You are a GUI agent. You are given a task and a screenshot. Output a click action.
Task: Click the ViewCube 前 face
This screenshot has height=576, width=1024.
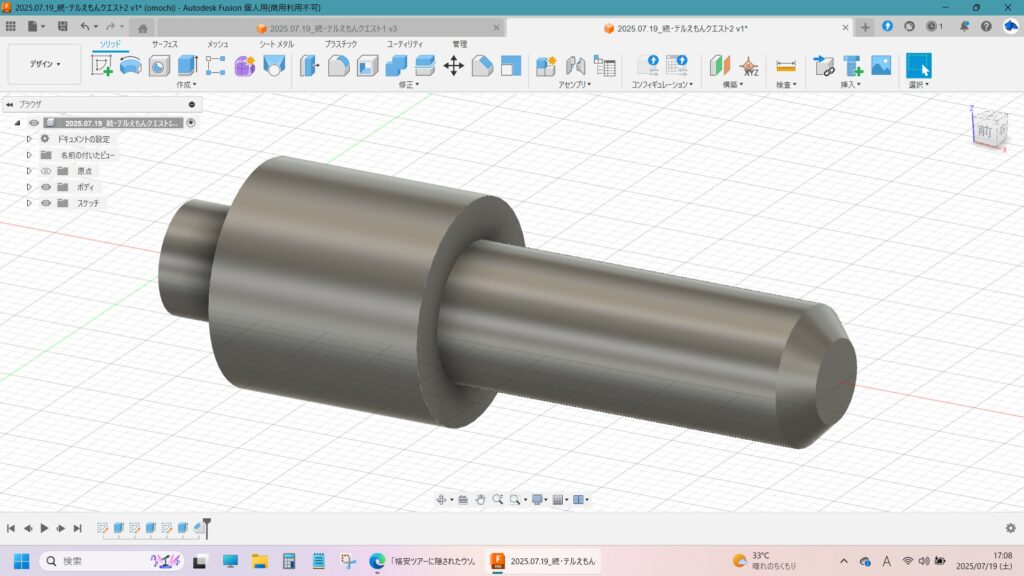tap(986, 131)
